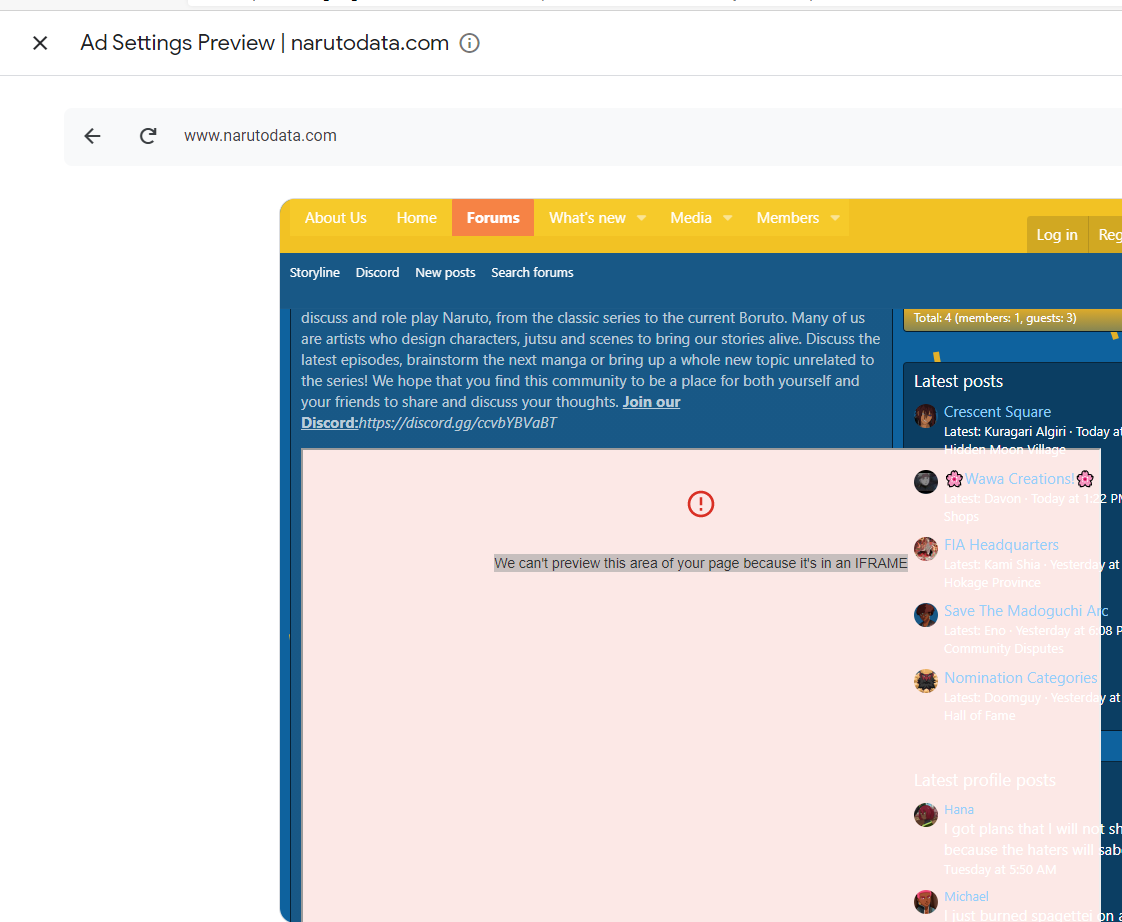The width and height of the screenshot is (1122, 922).
Task: Click Hana's profile post avatar
Action: pos(925,814)
